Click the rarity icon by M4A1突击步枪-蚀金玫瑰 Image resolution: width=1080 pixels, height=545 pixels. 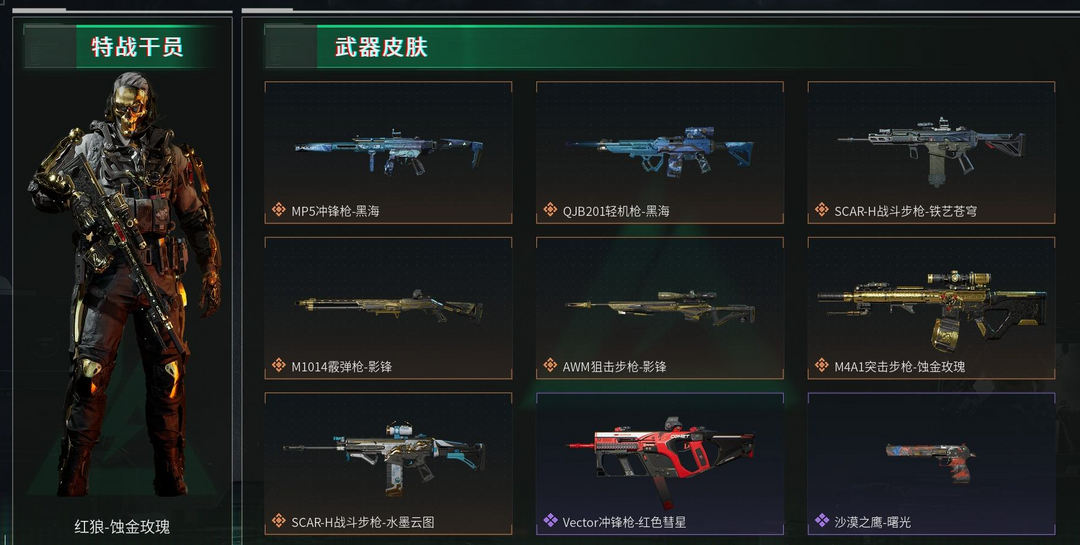[x=821, y=366]
